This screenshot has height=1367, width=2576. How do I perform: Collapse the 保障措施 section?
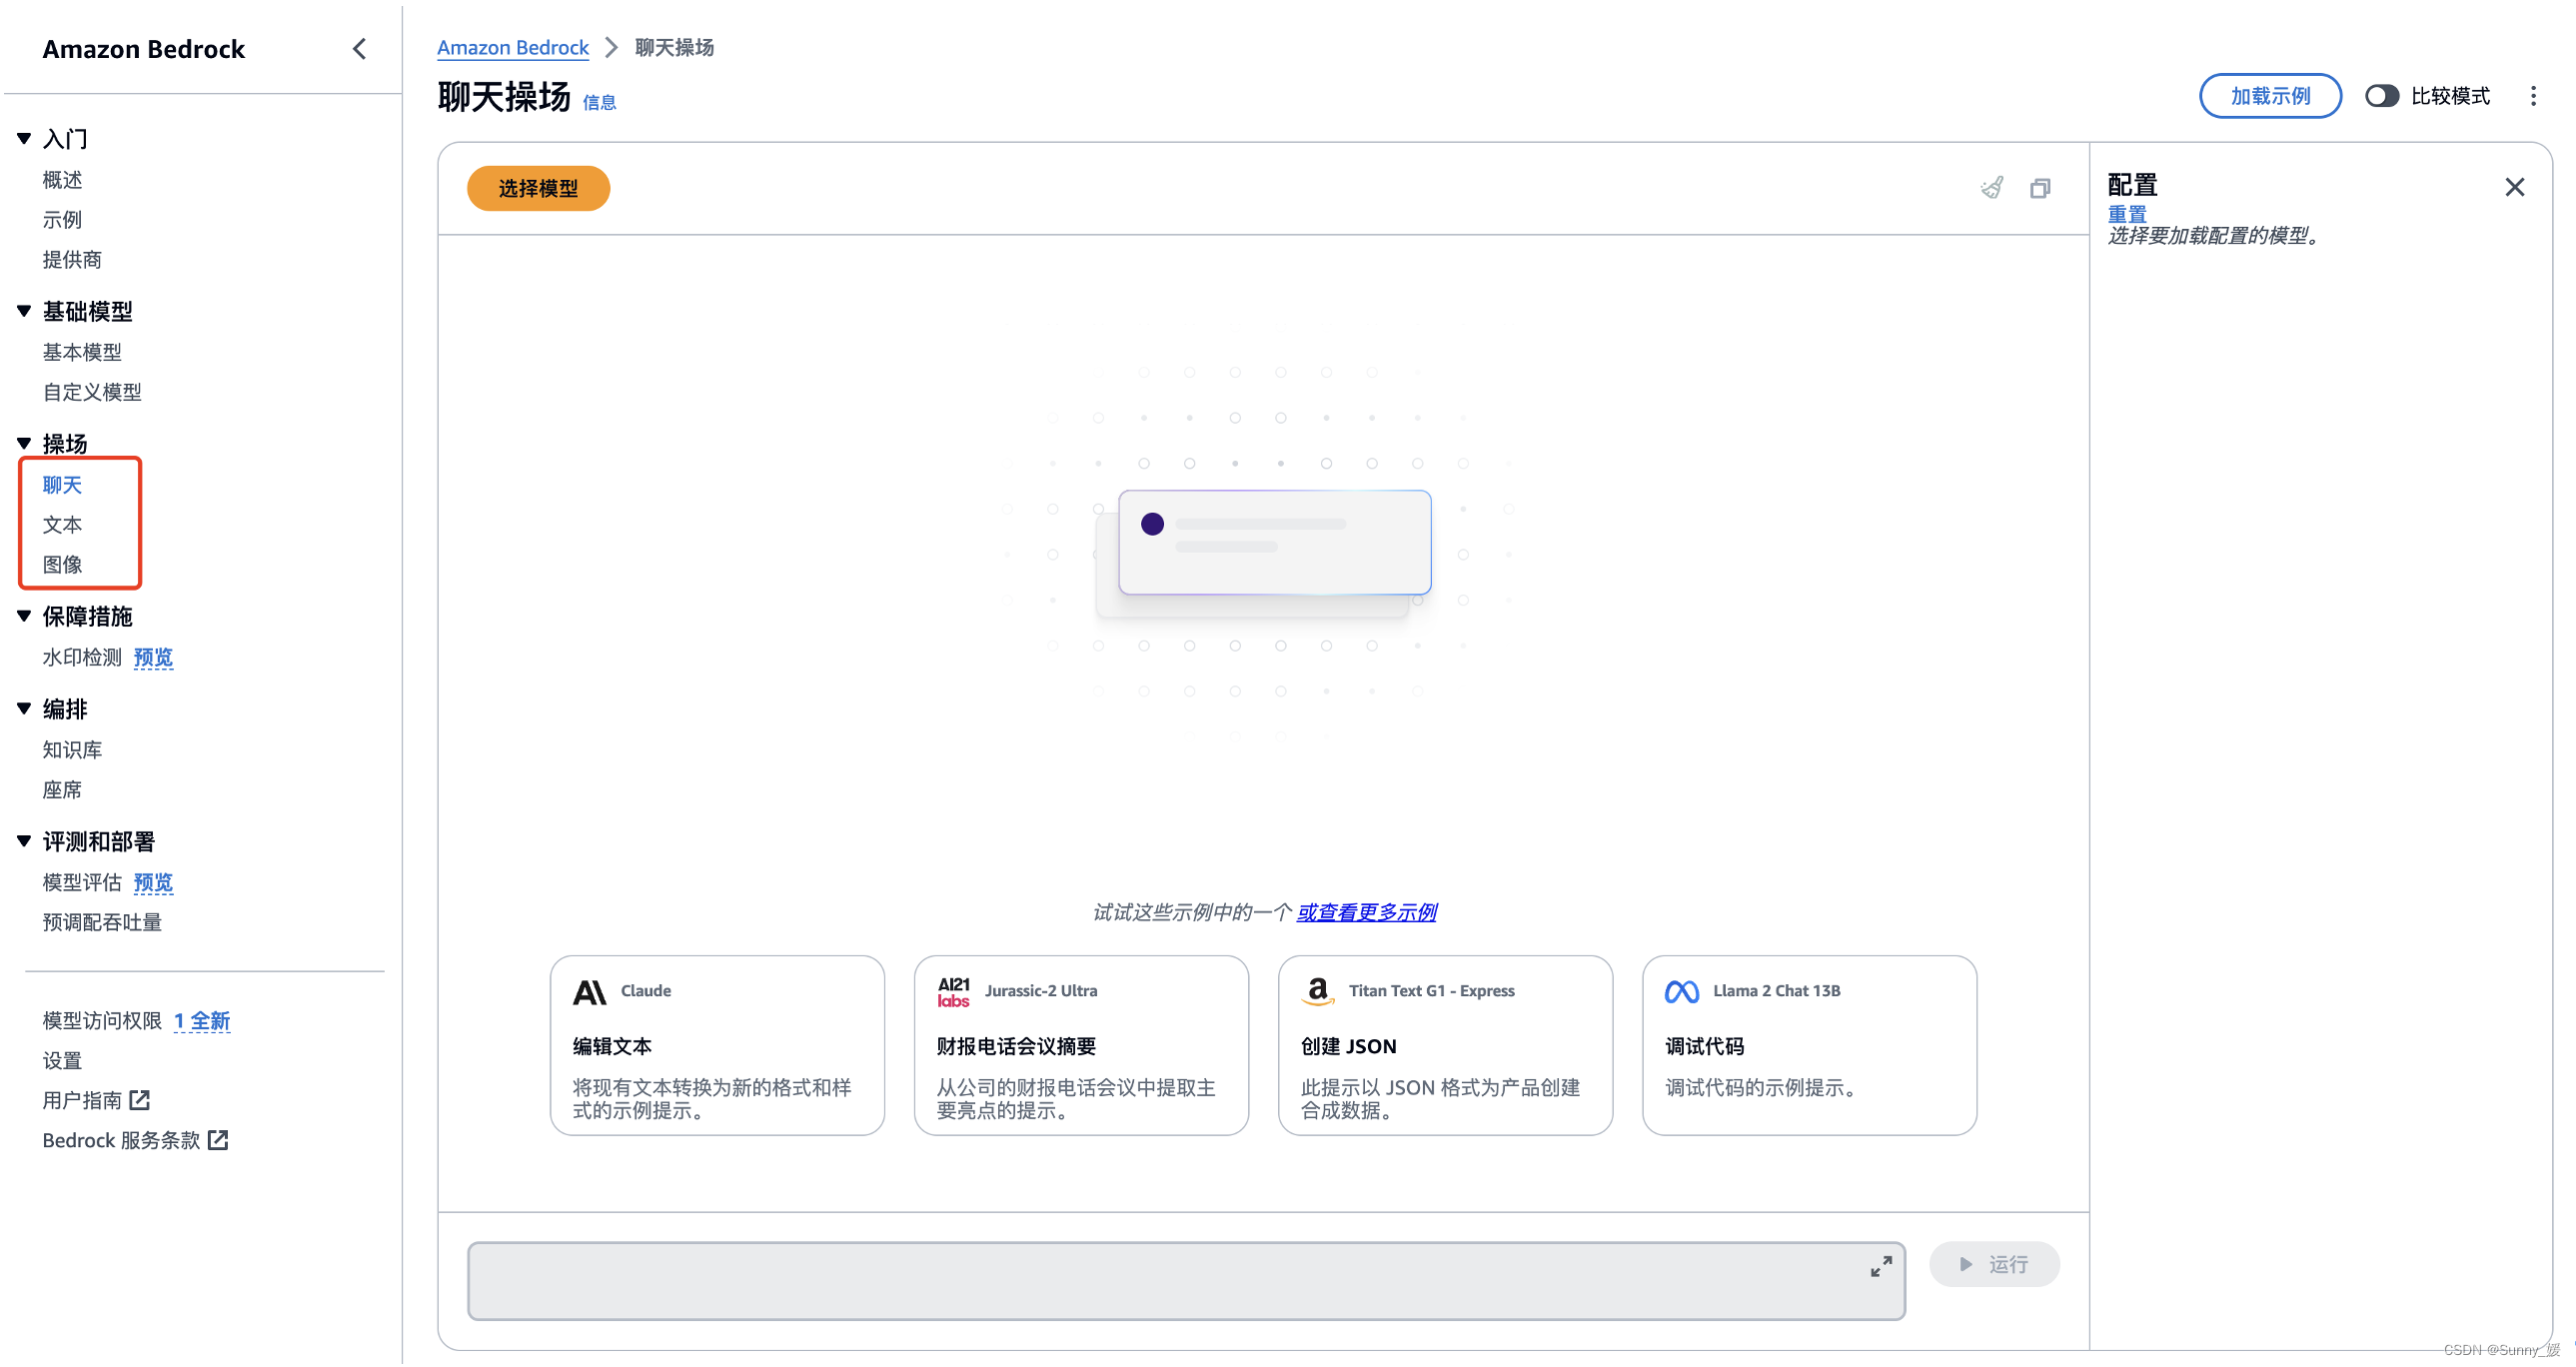[x=24, y=616]
